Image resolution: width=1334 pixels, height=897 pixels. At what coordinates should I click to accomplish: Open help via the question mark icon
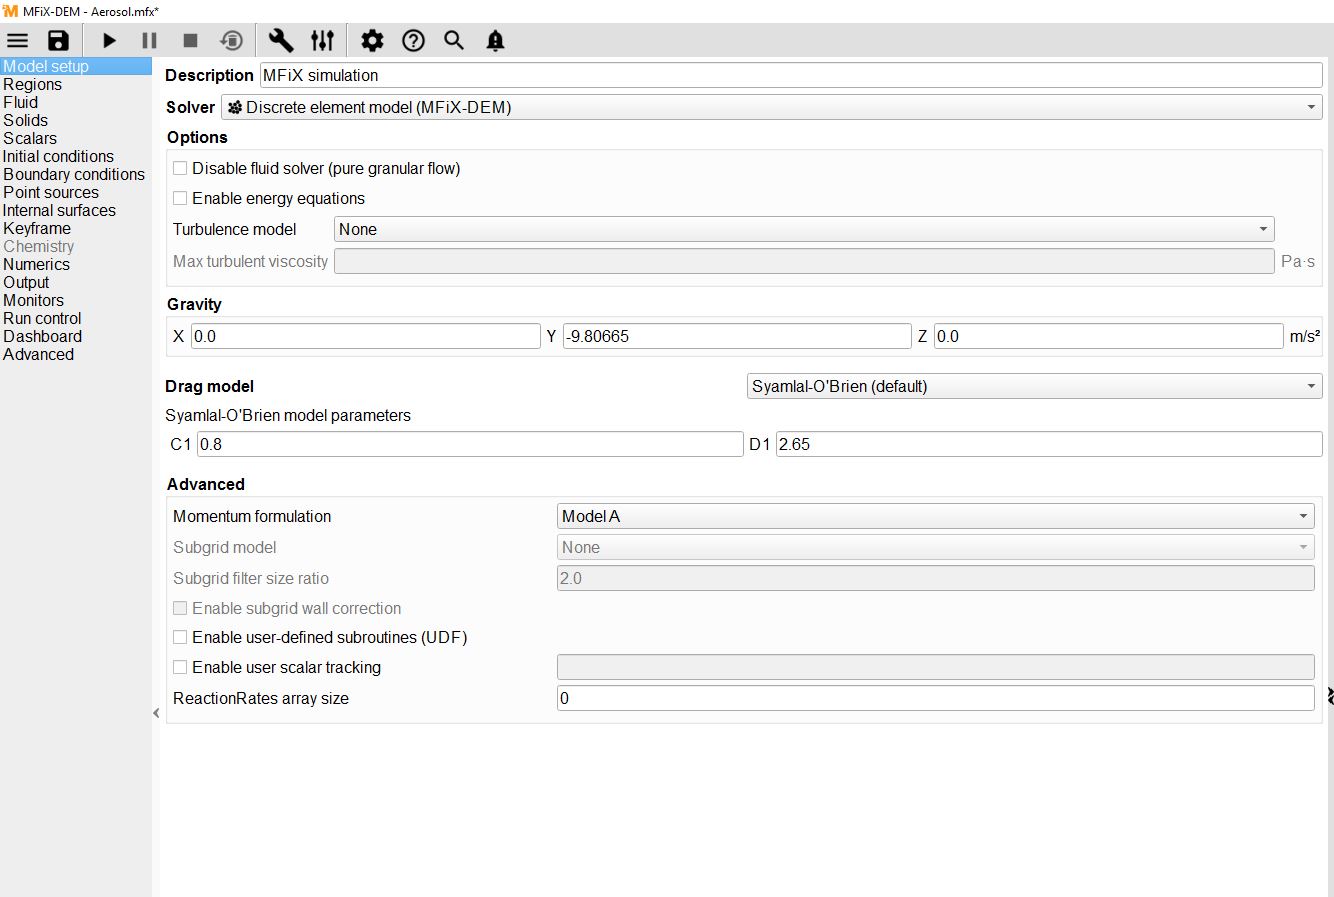(413, 41)
